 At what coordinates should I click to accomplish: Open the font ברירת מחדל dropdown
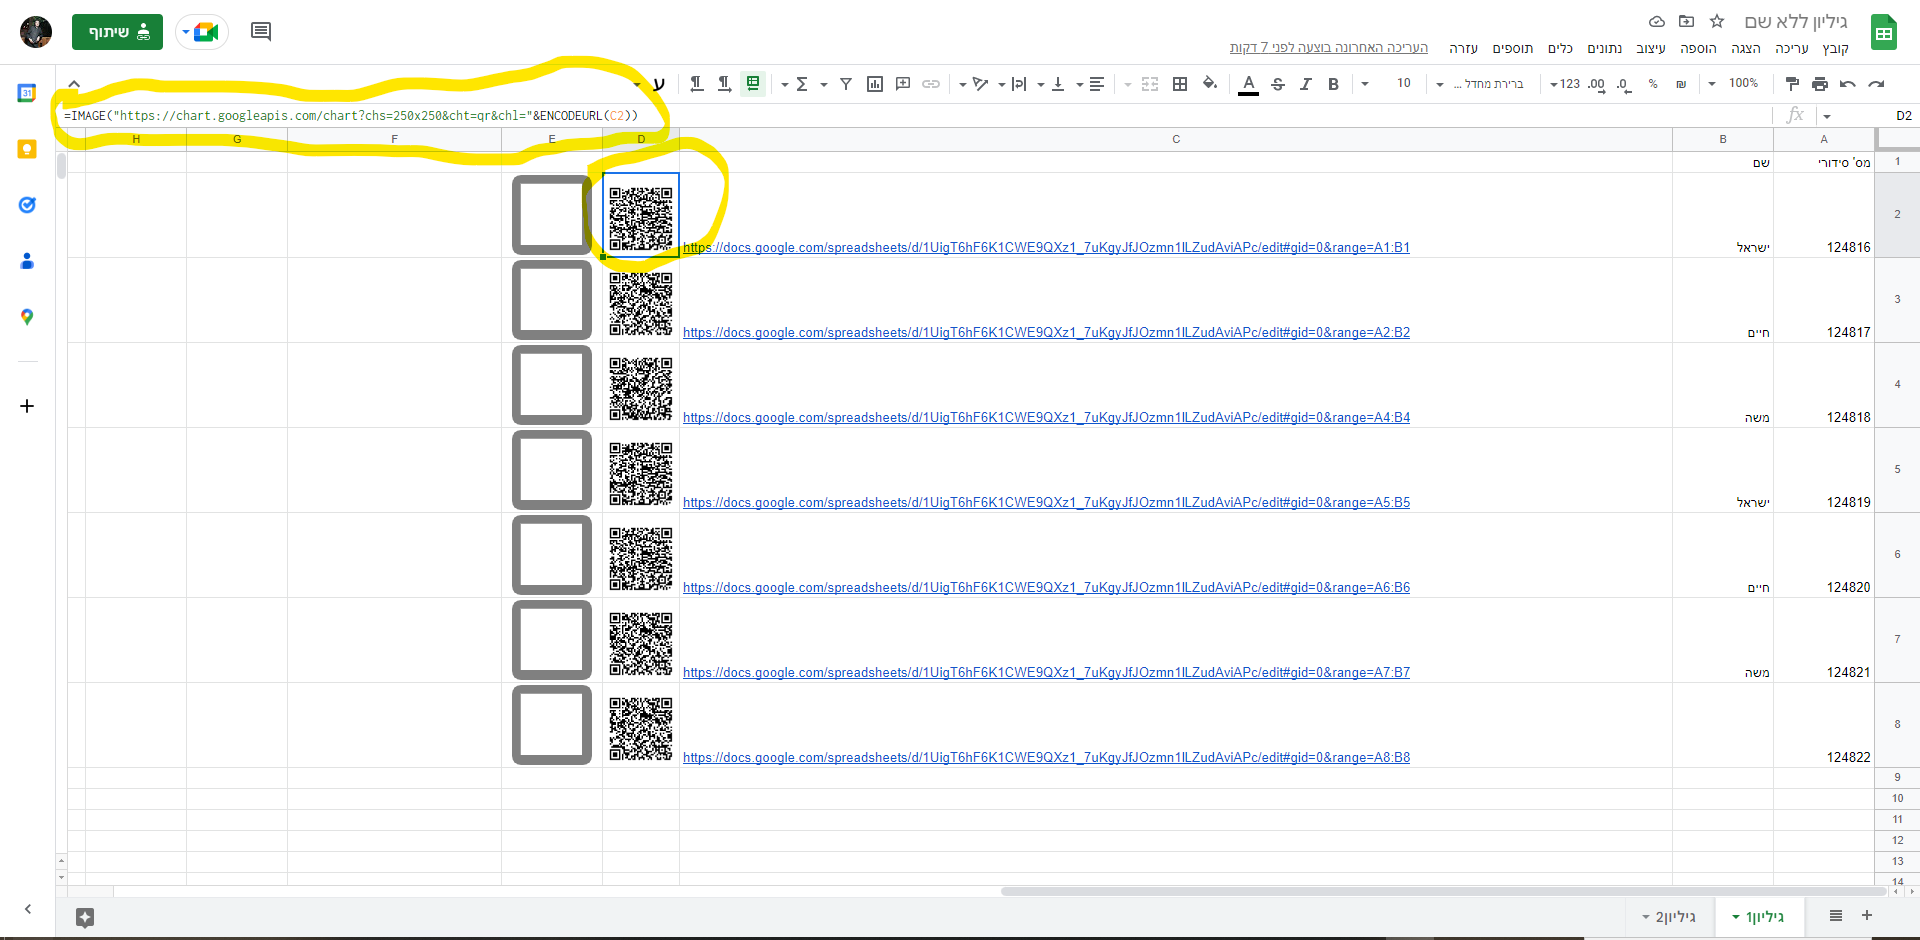1479,84
